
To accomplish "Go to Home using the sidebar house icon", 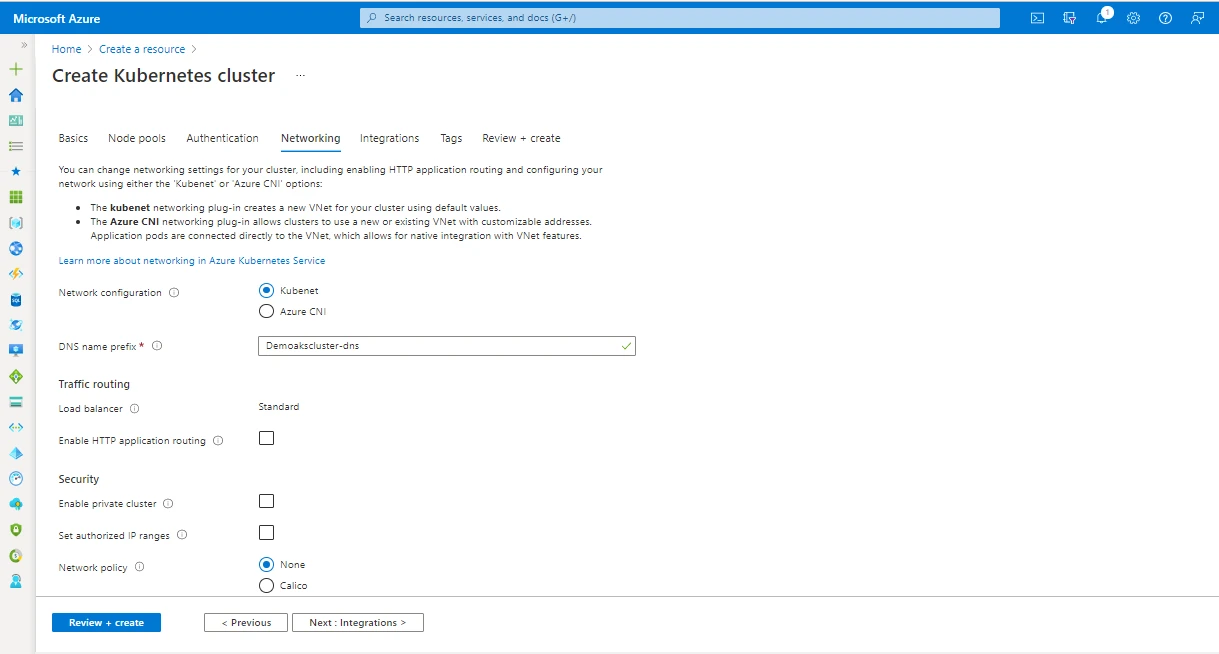I will pos(15,95).
